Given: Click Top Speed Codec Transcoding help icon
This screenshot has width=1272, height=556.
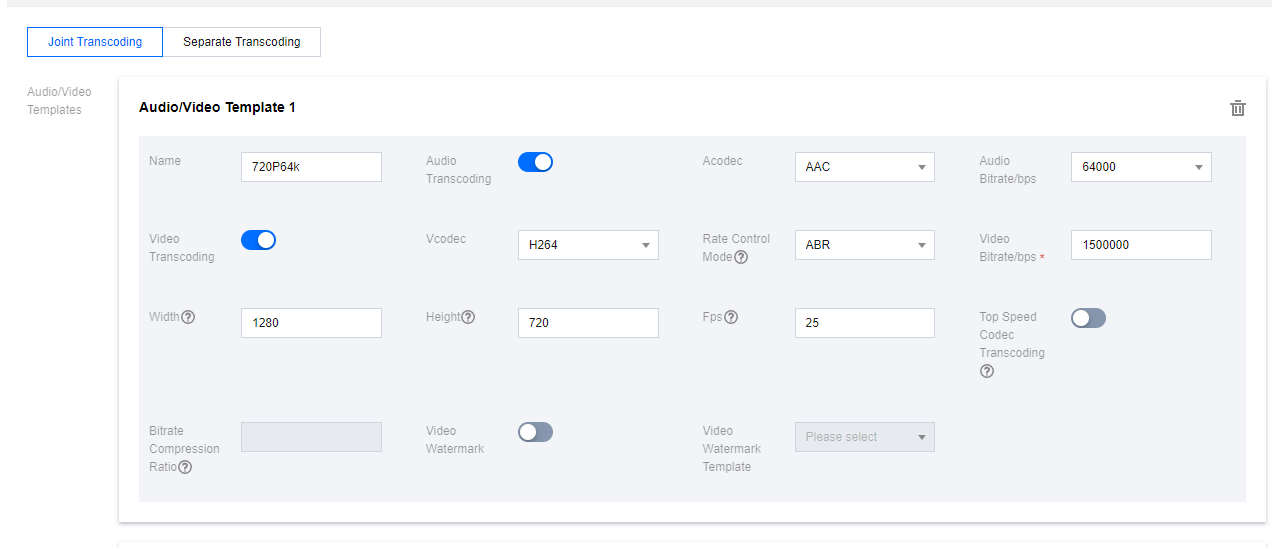Looking at the screenshot, I should pos(987,371).
